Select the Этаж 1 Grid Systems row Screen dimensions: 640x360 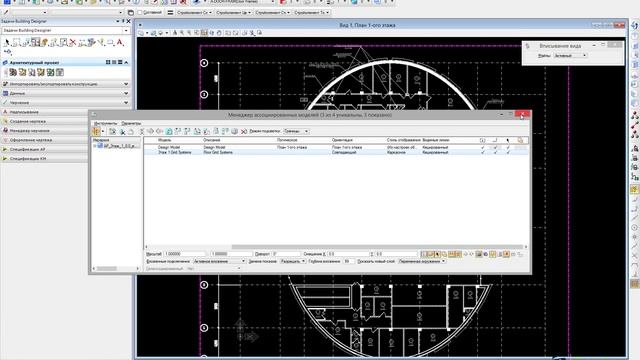336,152
